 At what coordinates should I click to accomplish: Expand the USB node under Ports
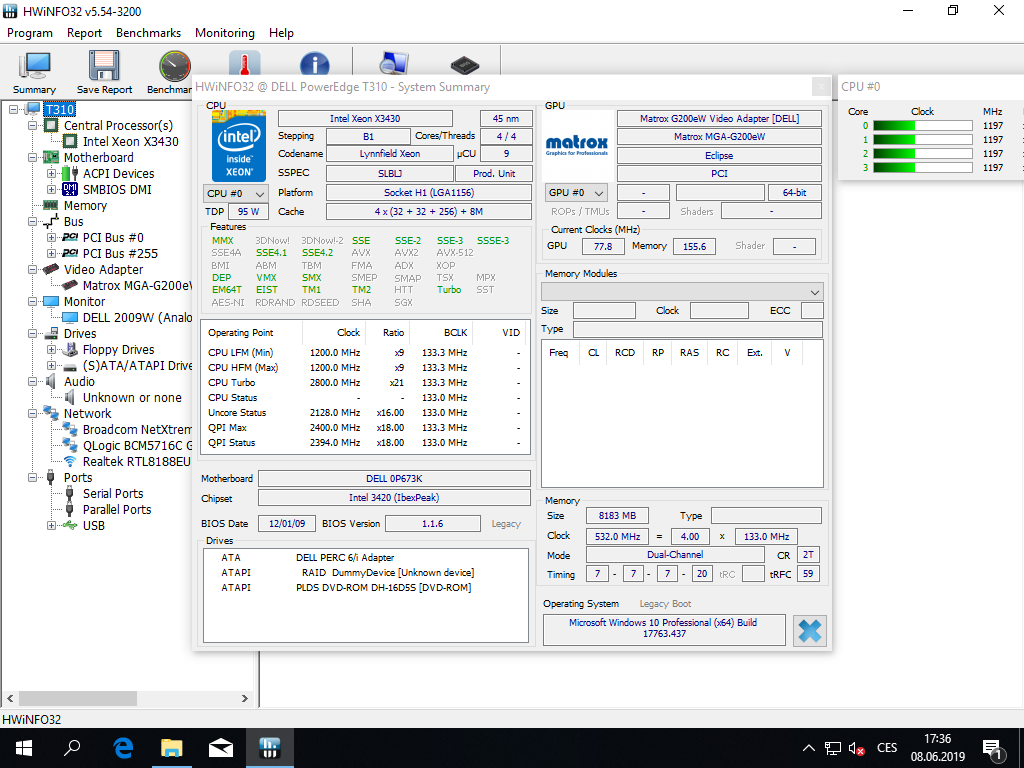point(53,526)
